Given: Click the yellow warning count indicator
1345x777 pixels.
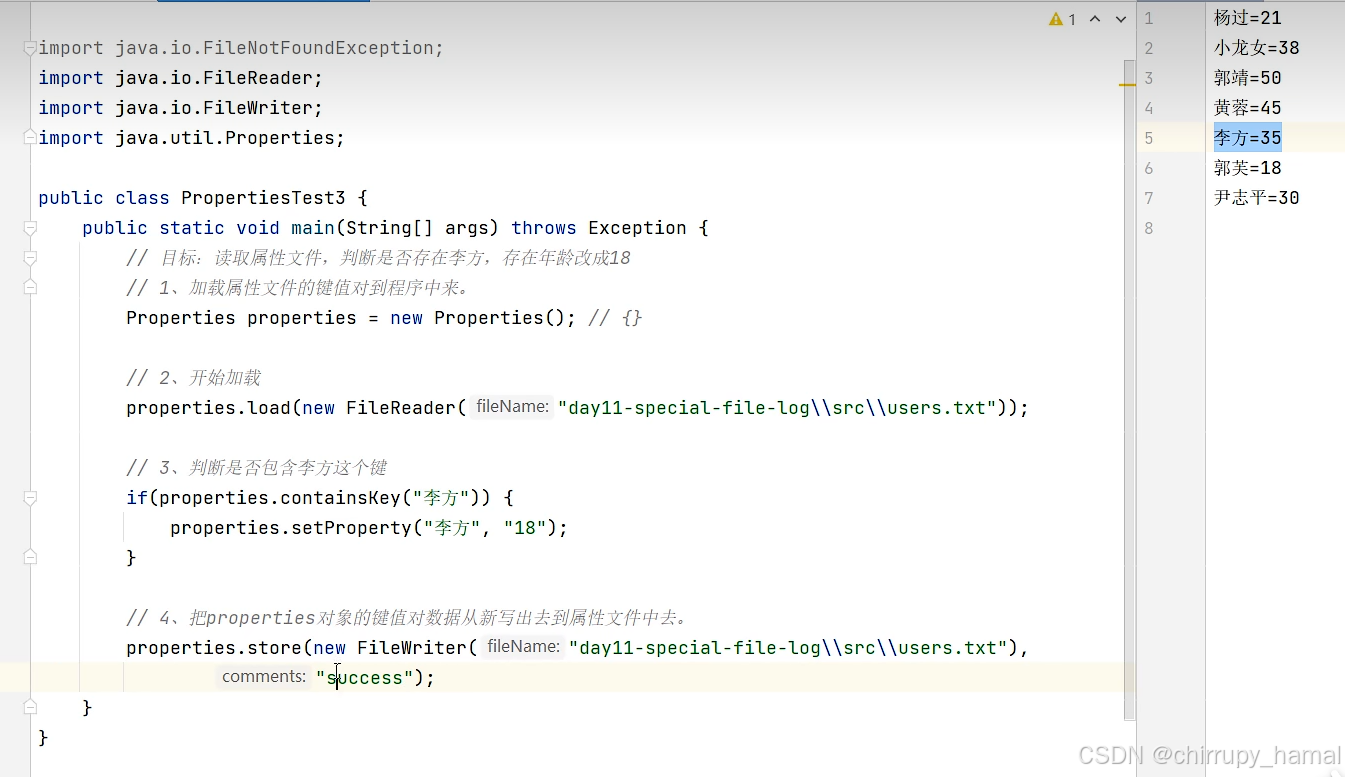Looking at the screenshot, I should [1062, 19].
